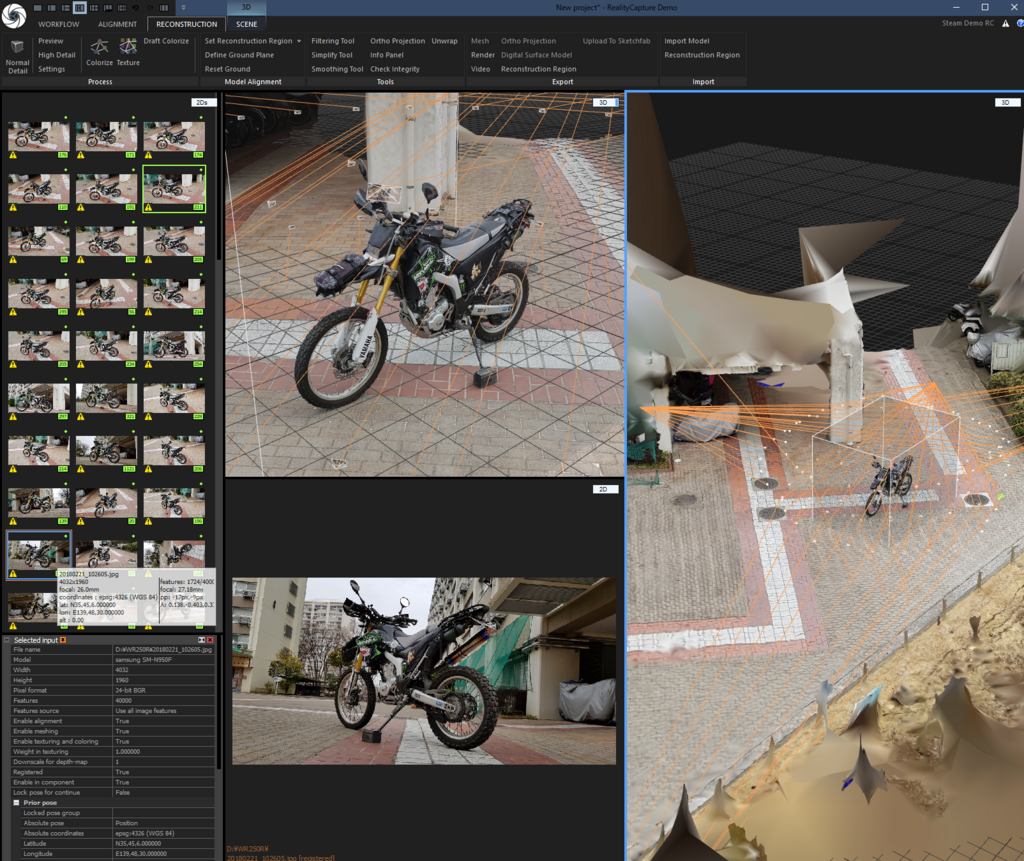1024x861 pixels.
Task: Open the orange dropdown beside Selected input
Action: (63, 640)
